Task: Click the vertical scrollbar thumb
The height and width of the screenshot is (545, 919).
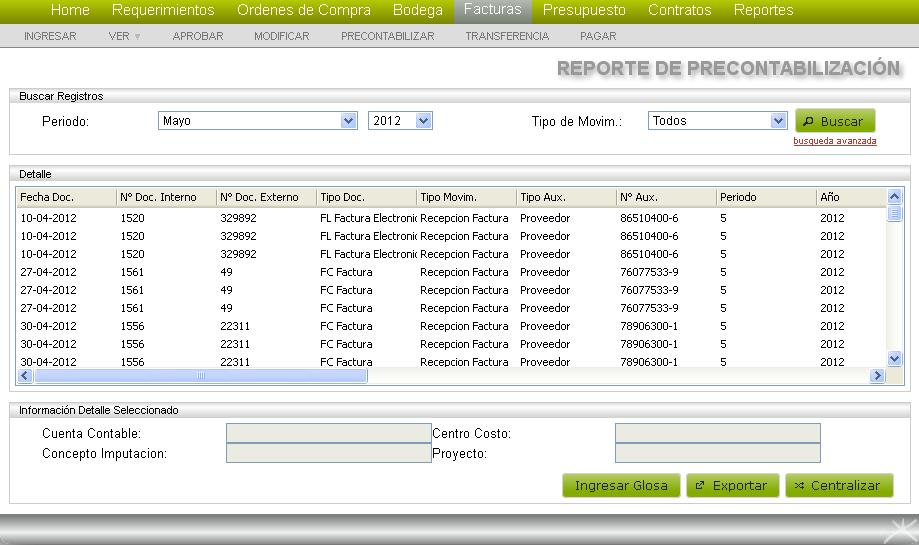Action: (894, 213)
